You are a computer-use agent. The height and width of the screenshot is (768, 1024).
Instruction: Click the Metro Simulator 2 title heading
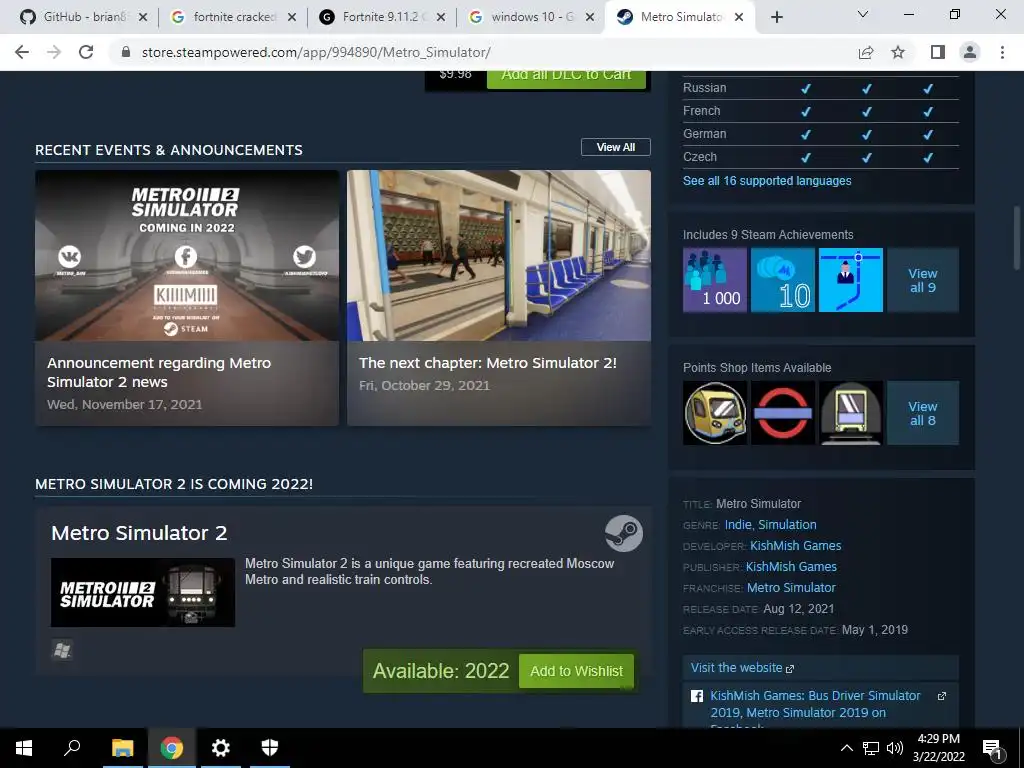(139, 533)
